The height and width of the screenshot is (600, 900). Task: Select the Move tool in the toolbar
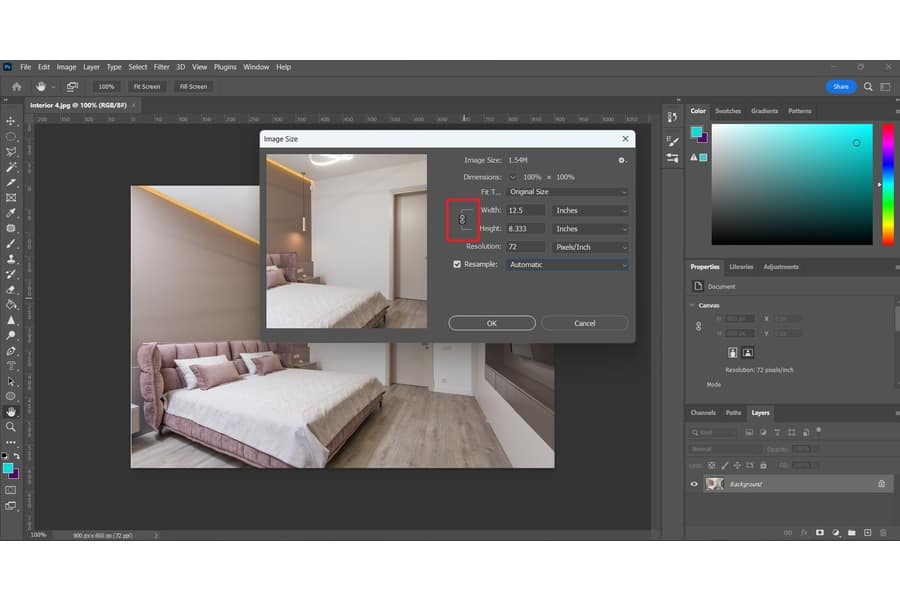pos(11,121)
